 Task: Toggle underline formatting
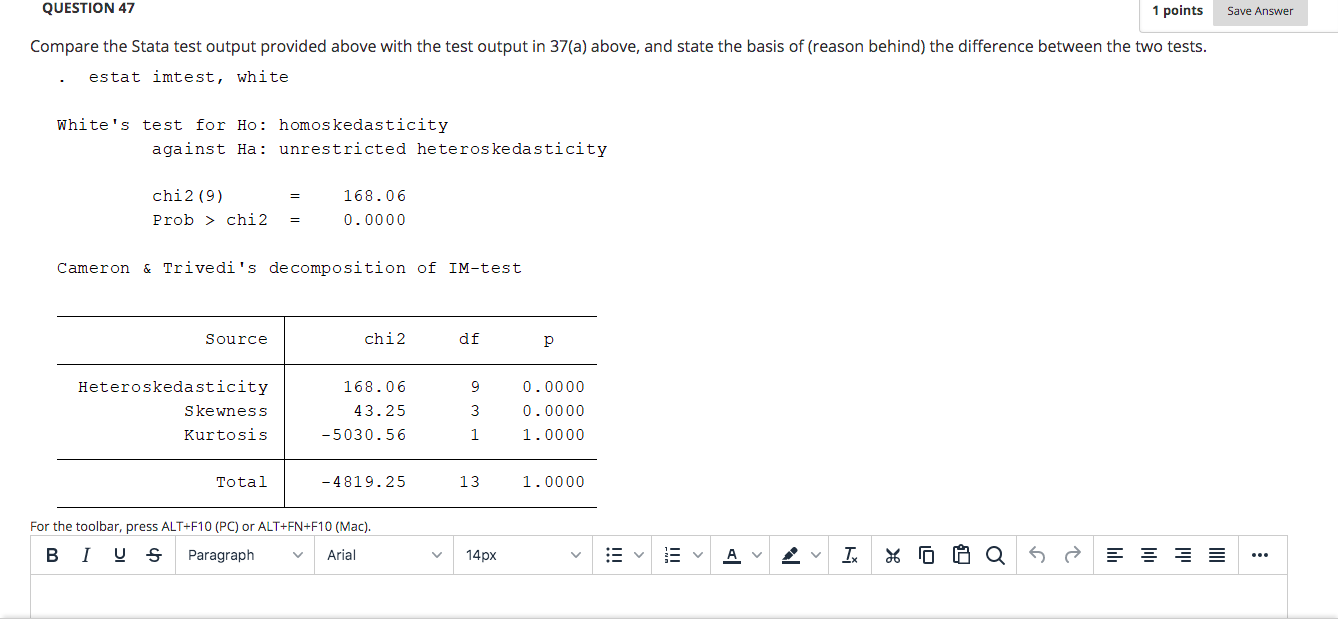click(120, 555)
